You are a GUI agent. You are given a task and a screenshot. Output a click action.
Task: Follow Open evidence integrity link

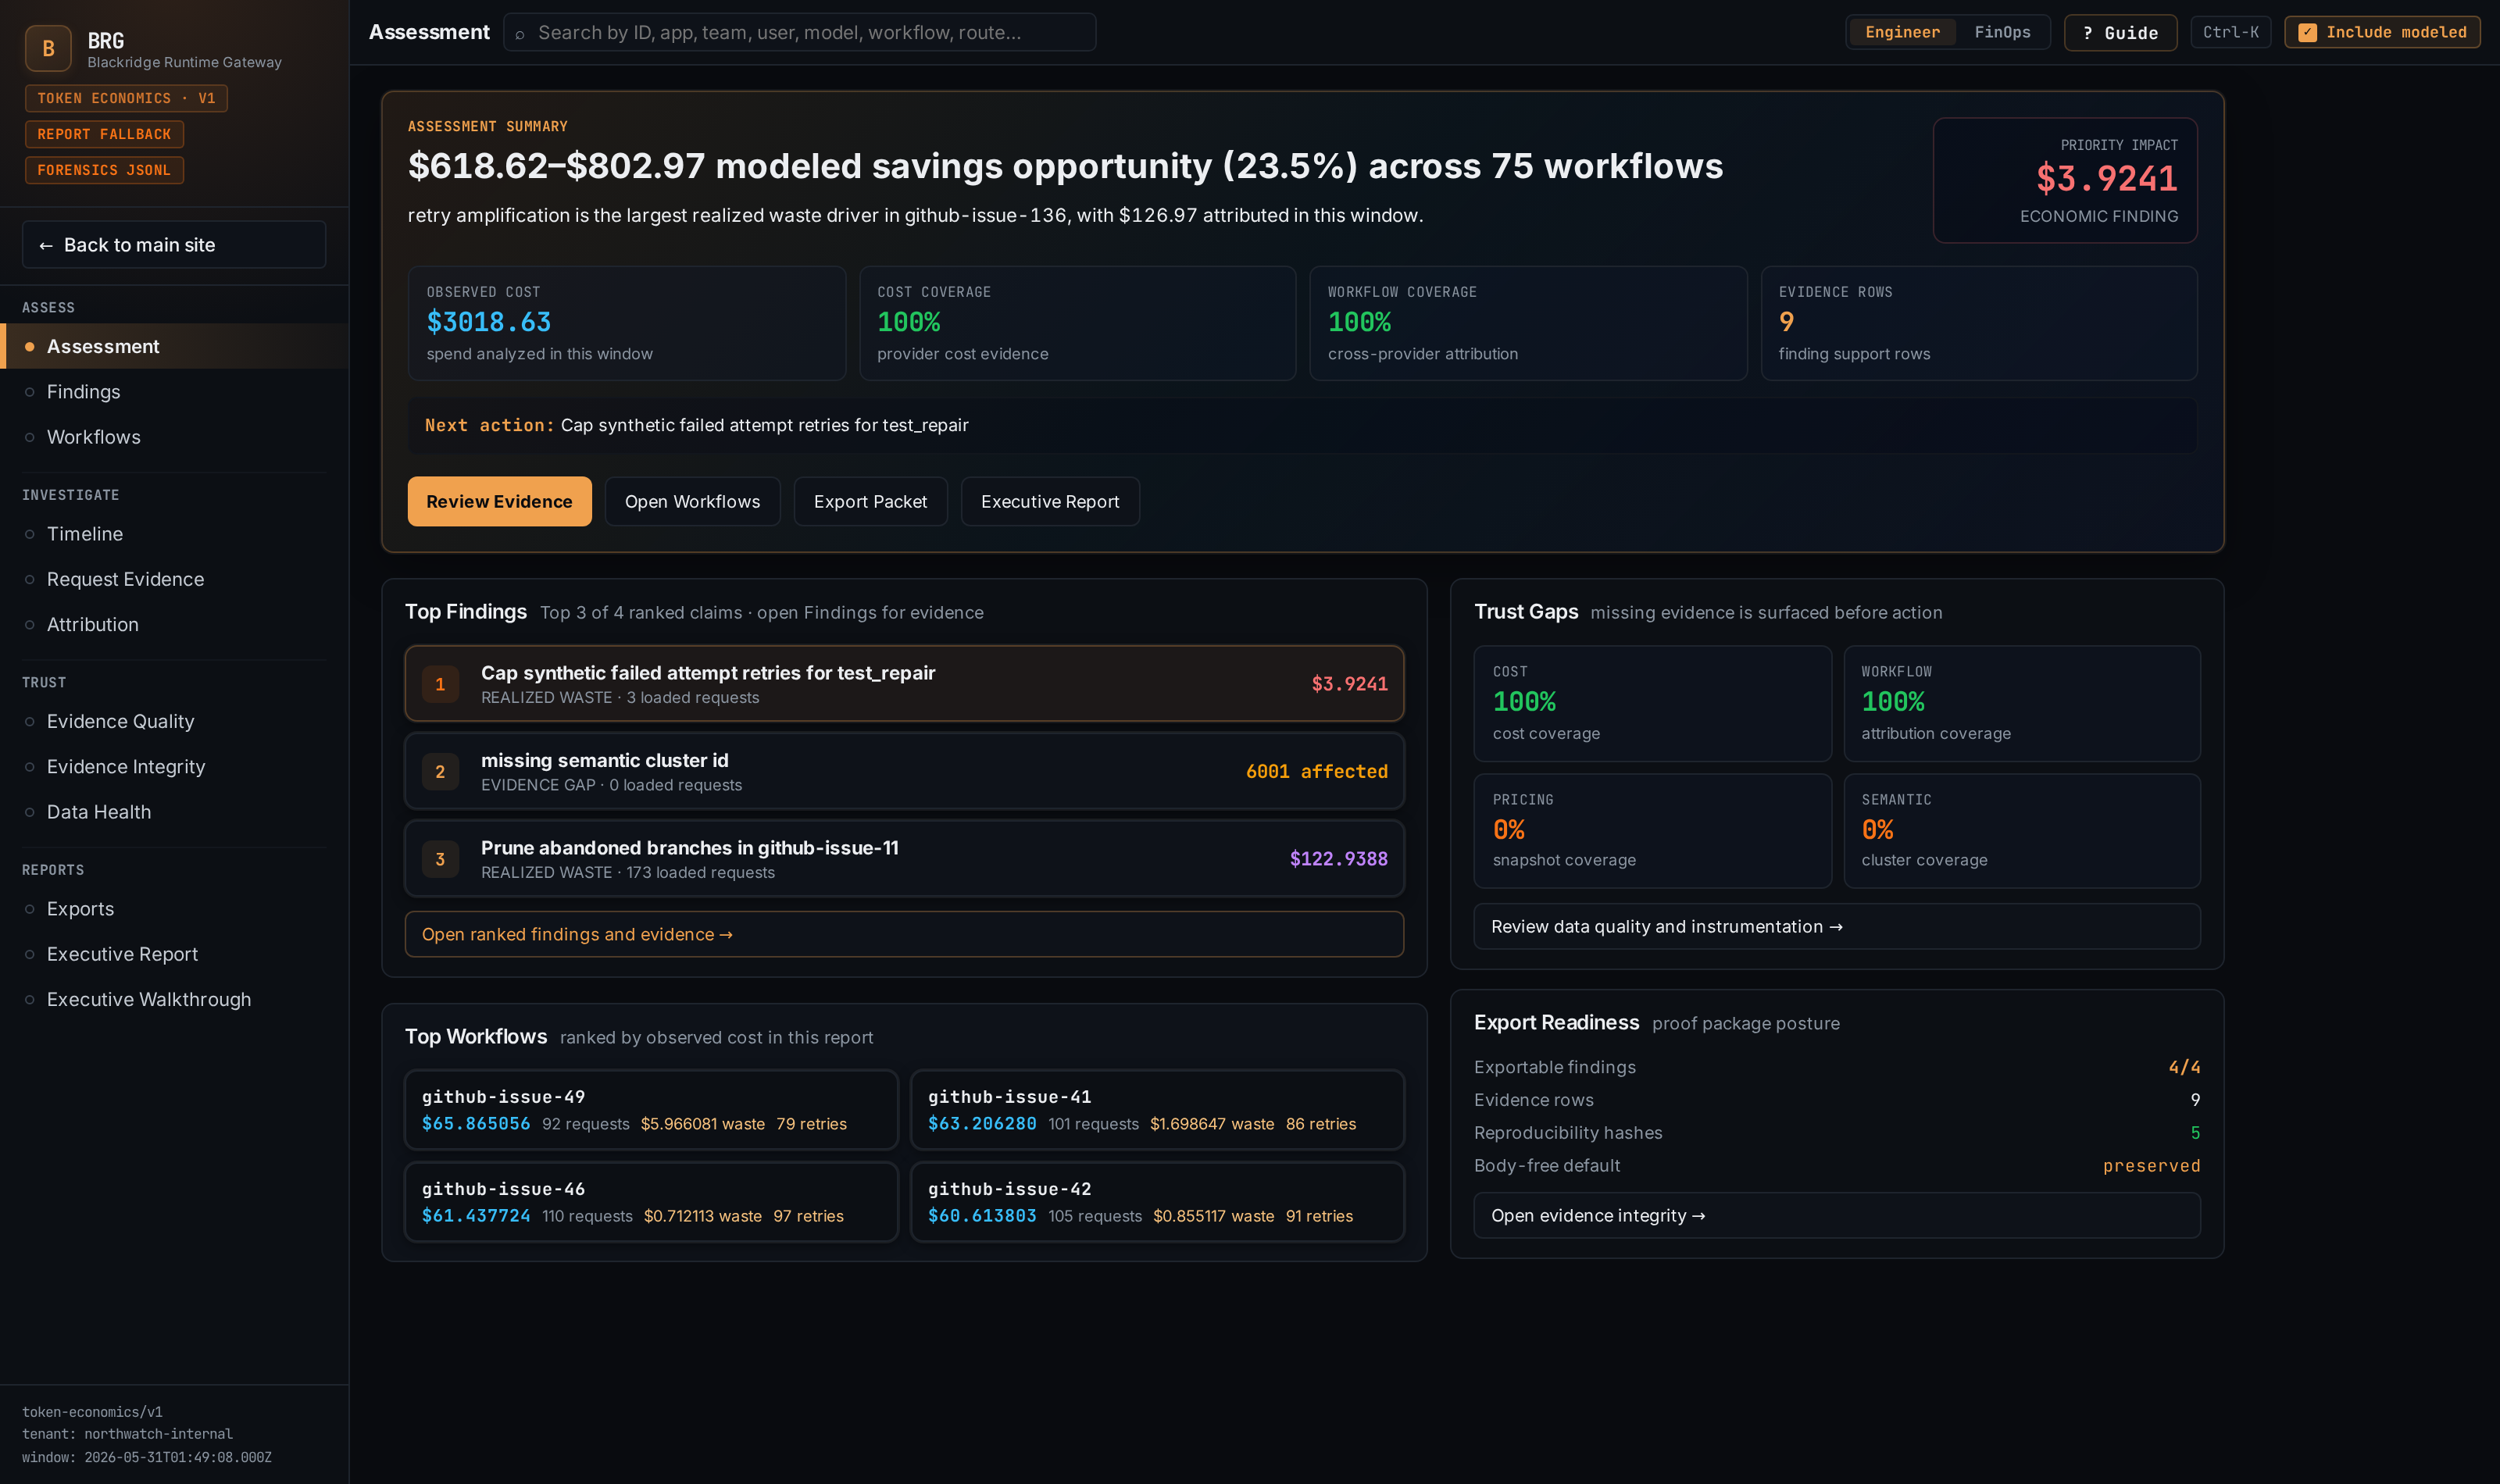coord(1836,1216)
